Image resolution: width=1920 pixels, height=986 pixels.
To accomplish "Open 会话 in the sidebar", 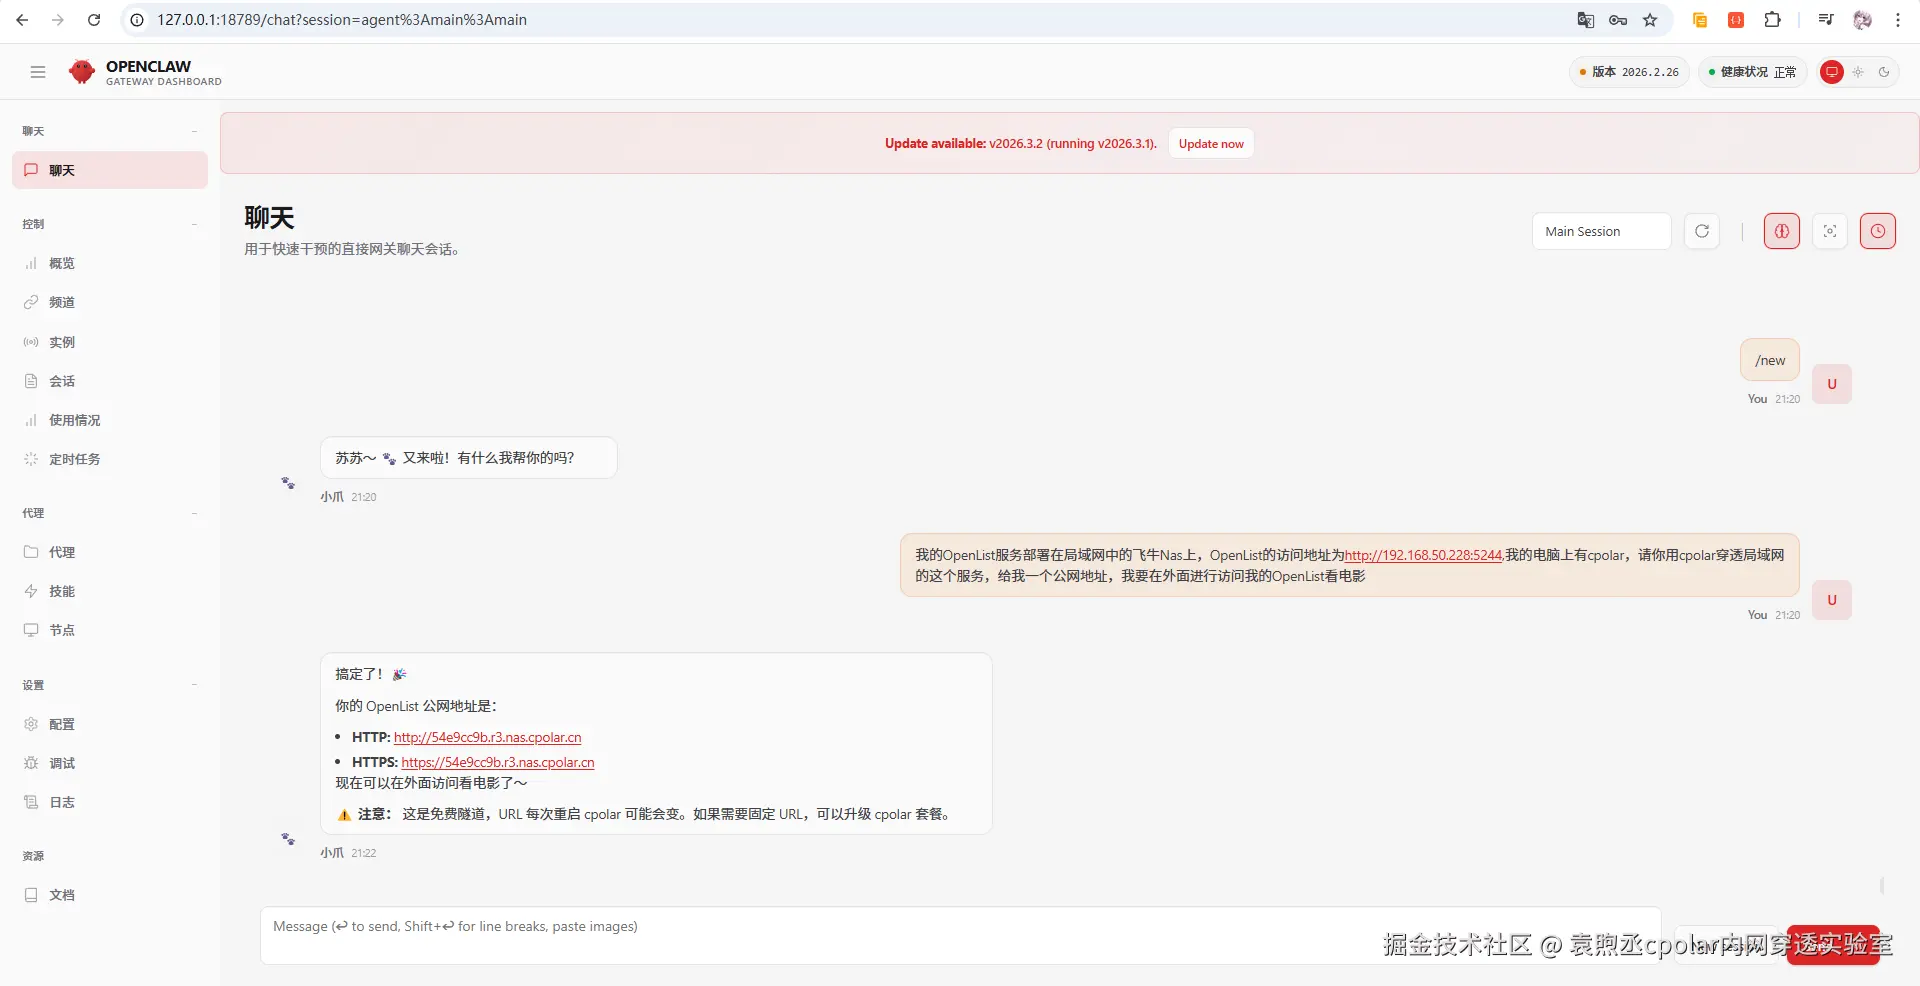I will coord(110,381).
